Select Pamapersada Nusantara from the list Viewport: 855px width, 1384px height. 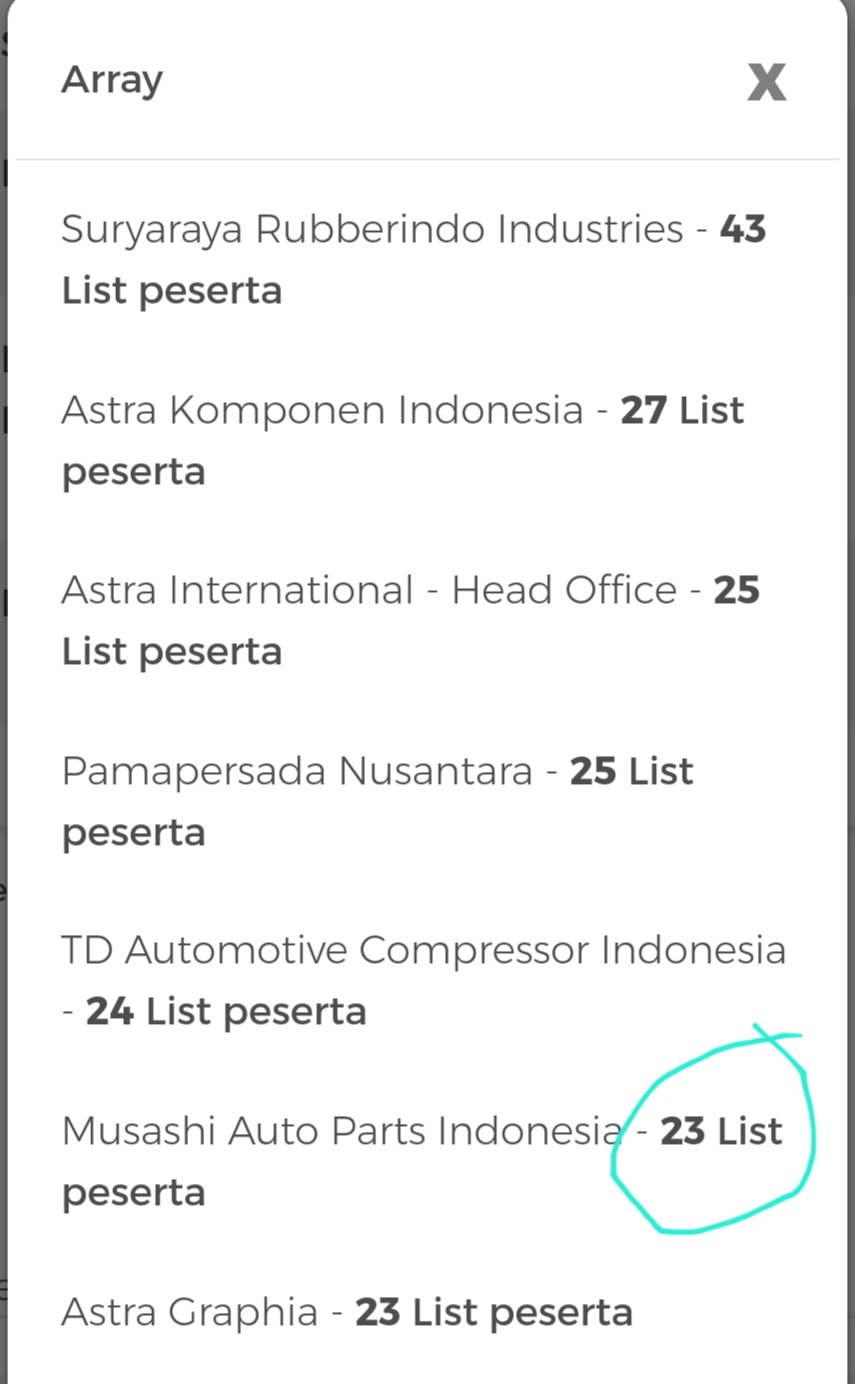(x=377, y=800)
